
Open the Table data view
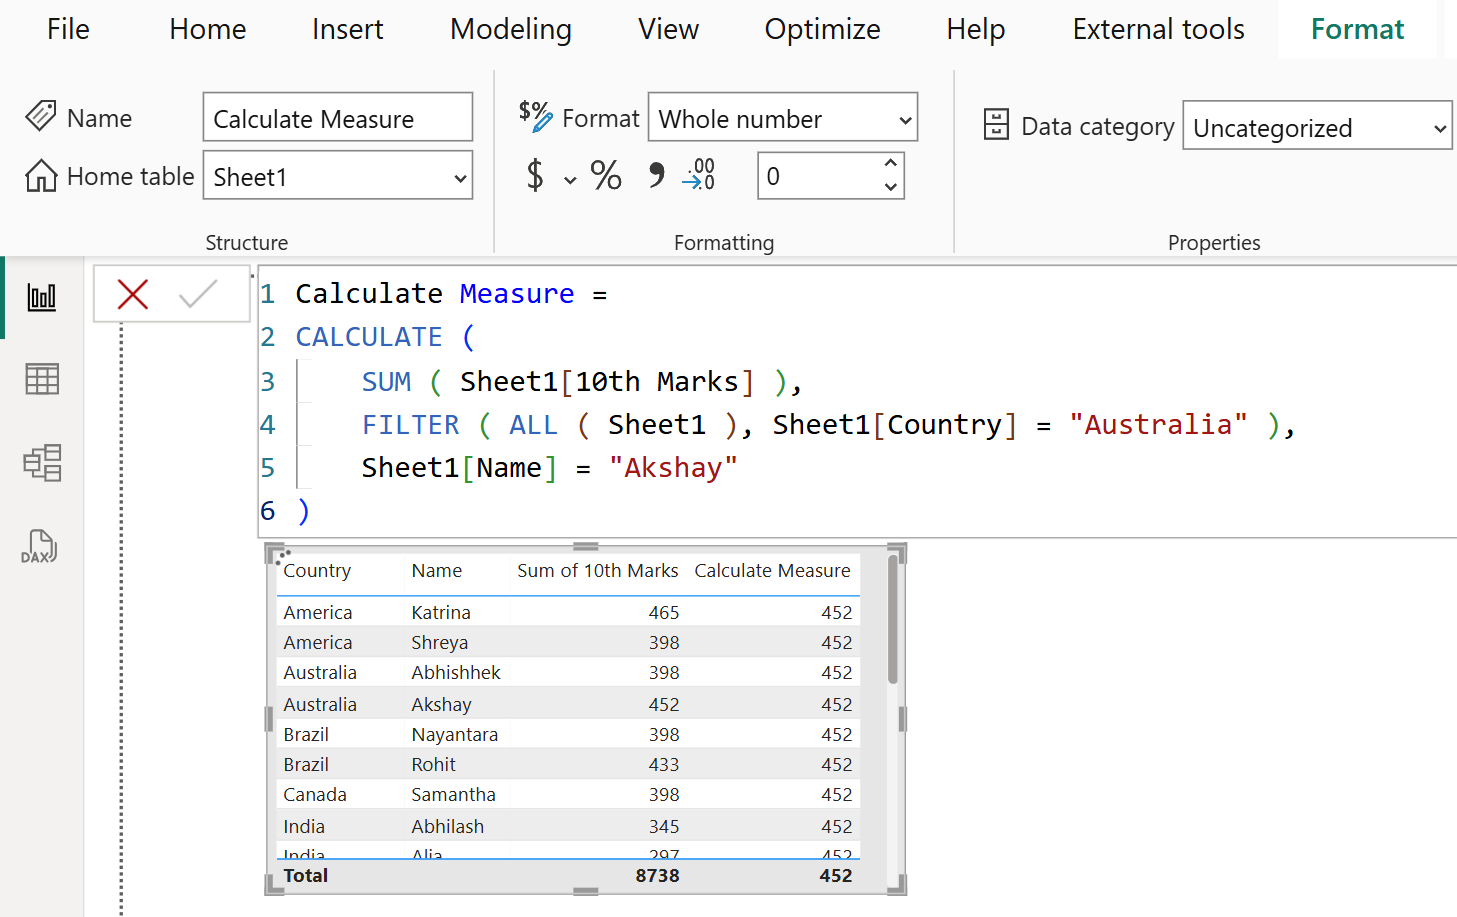41,379
